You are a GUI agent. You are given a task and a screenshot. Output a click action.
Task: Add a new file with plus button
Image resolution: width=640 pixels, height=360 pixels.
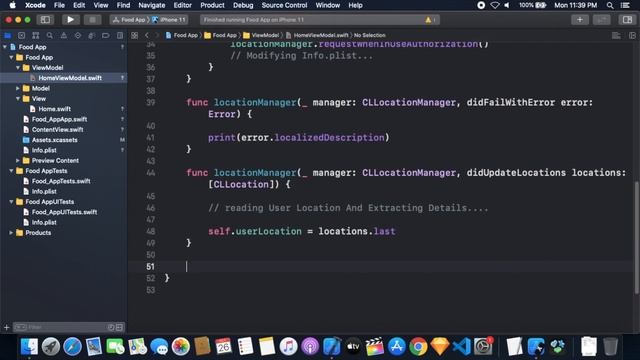point(6,327)
